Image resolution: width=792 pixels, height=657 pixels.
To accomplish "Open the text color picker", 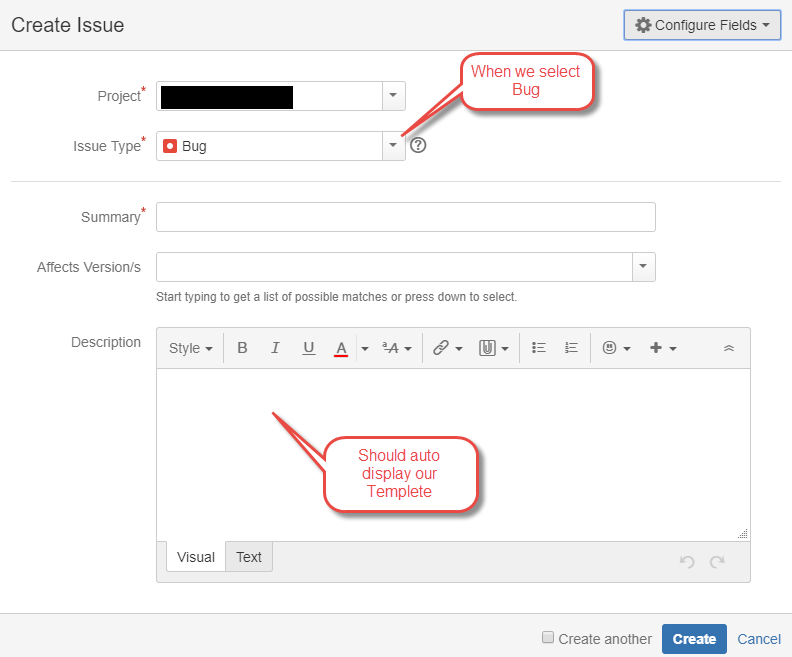I will 341,348.
